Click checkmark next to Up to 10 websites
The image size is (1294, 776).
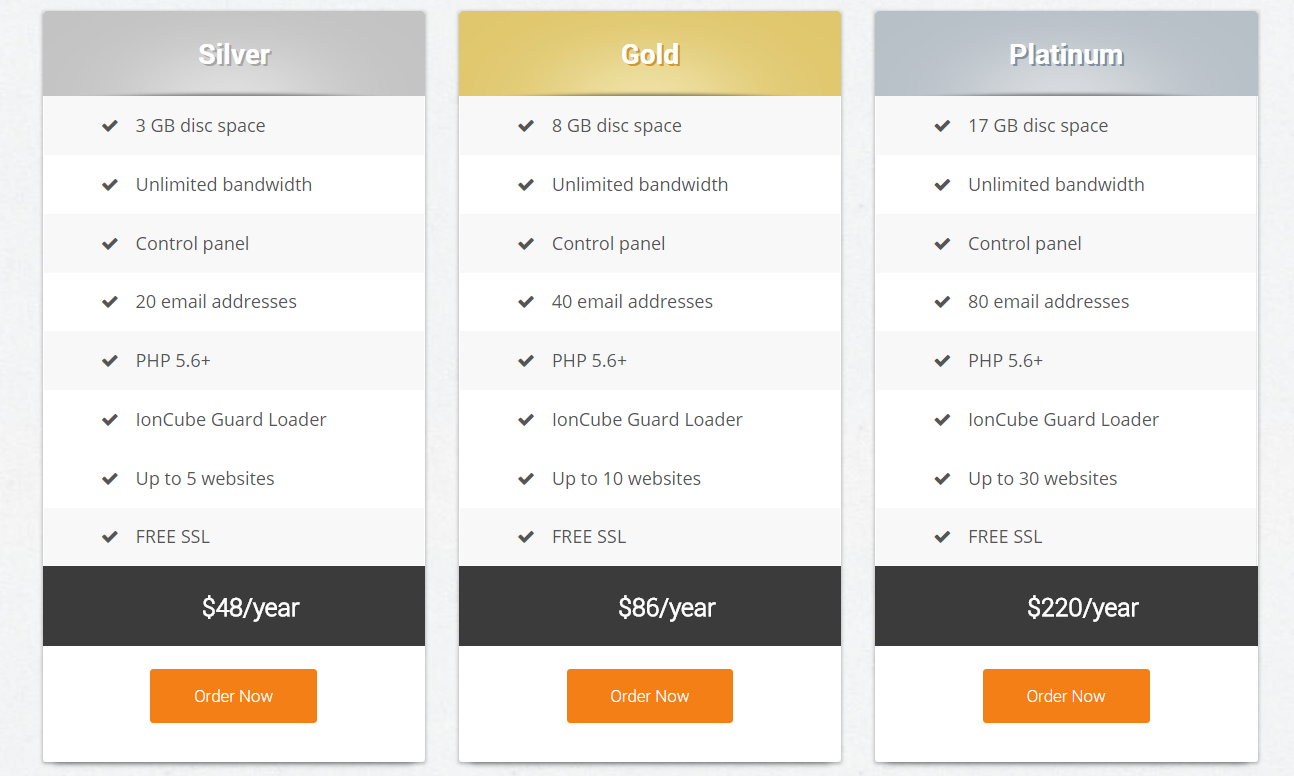tap(526, 479)
